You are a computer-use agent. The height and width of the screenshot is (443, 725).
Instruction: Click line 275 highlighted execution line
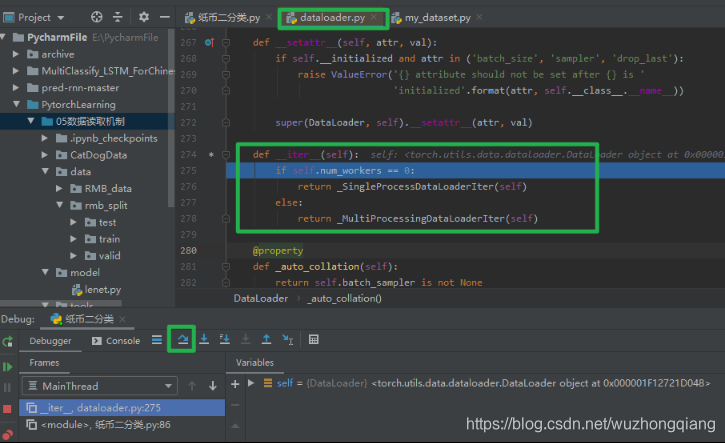pyautogui.click(x=475, y=171)
